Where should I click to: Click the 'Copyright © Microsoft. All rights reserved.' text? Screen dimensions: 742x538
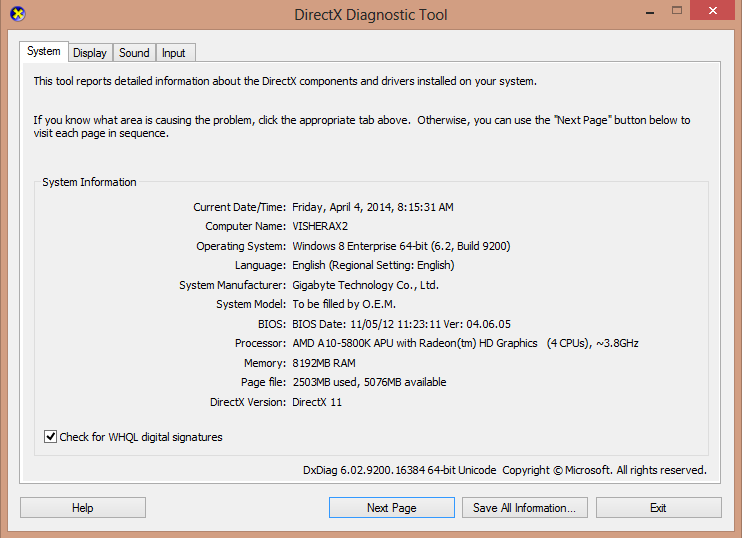click(x=604, y=470)
